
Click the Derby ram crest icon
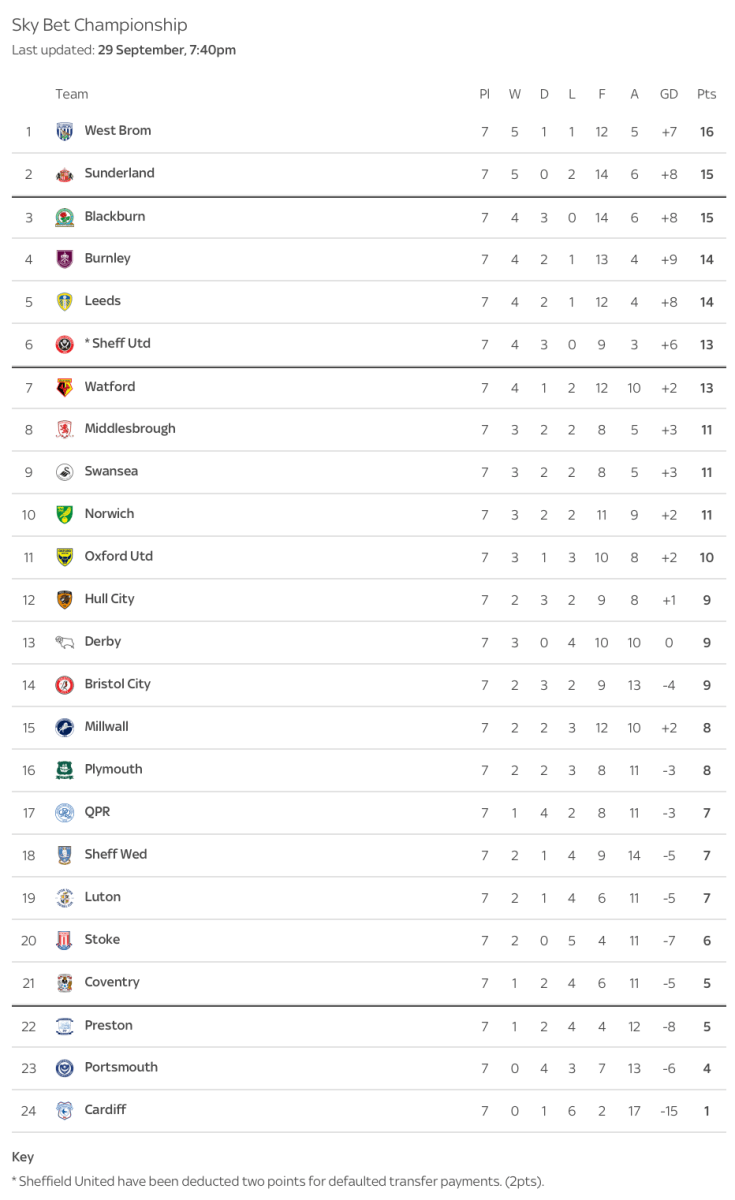tap(64, 642)
